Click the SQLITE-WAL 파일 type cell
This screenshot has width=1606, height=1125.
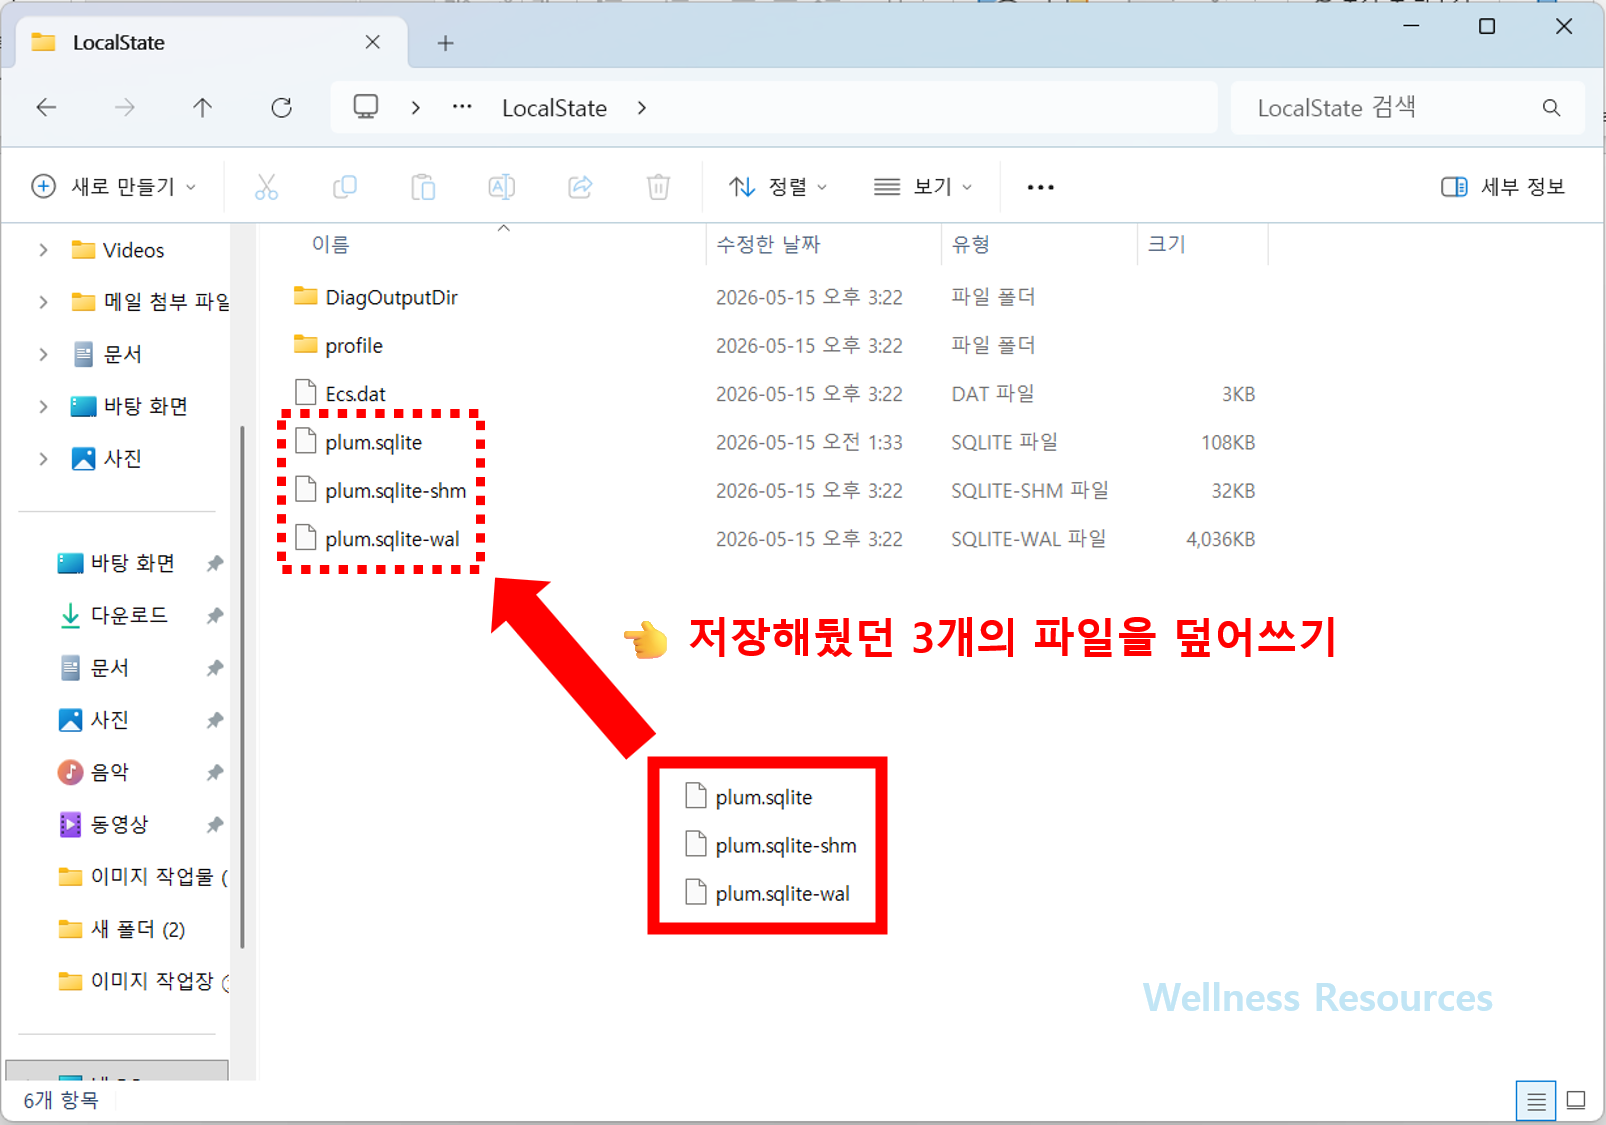pos(1028,539)
